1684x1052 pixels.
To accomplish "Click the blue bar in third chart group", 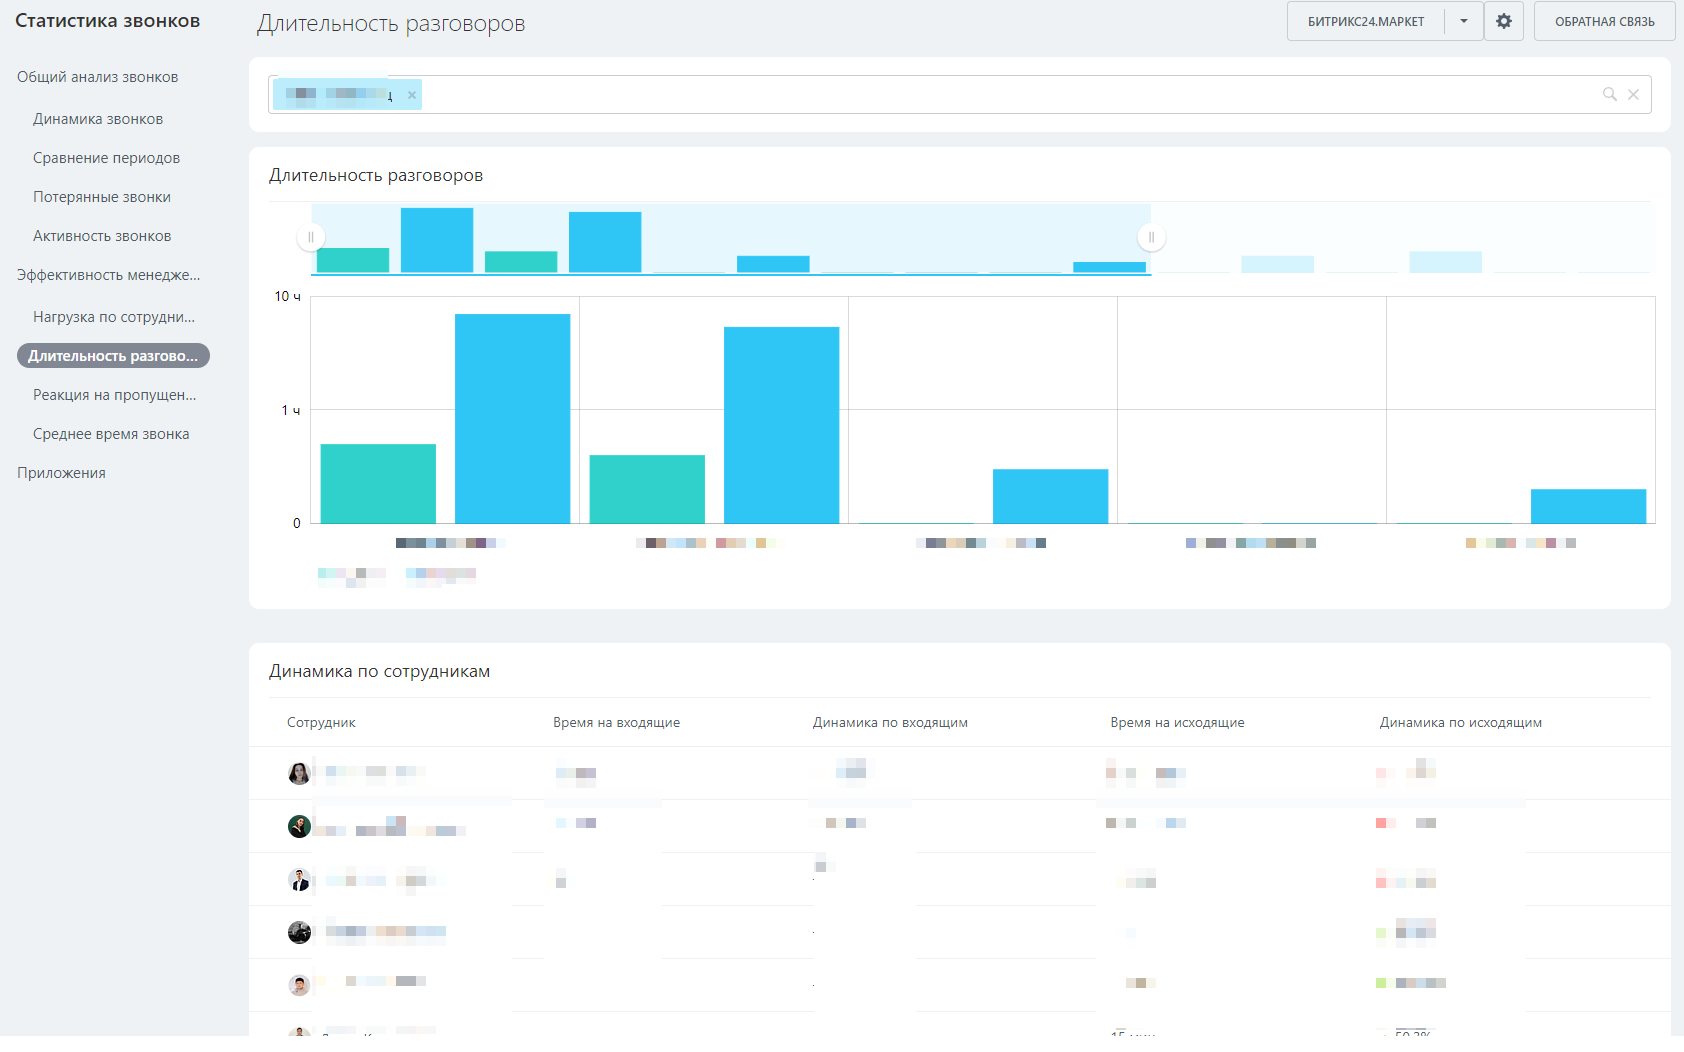I will coord(1050,496).
